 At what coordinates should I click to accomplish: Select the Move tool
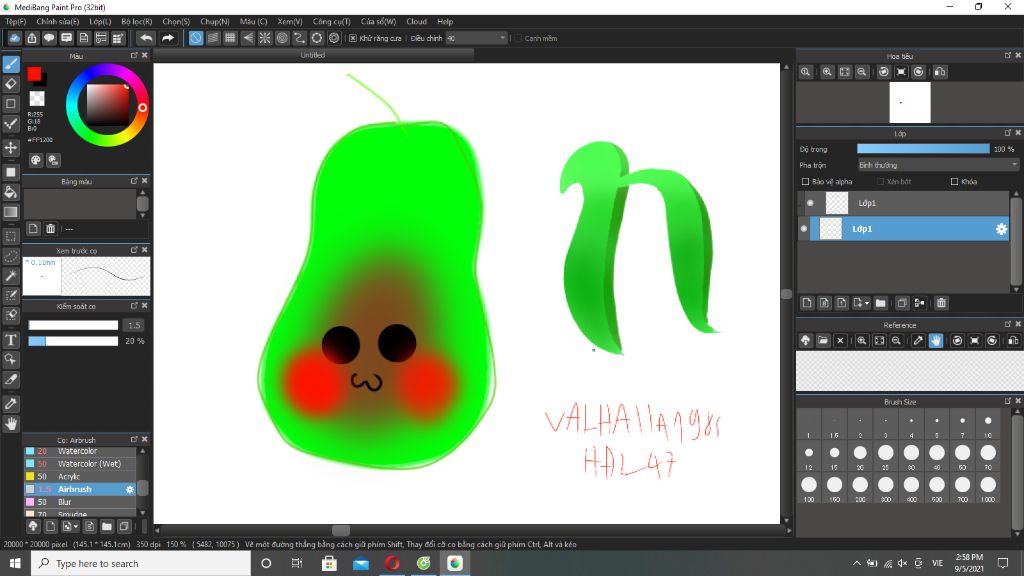[11, 148]
